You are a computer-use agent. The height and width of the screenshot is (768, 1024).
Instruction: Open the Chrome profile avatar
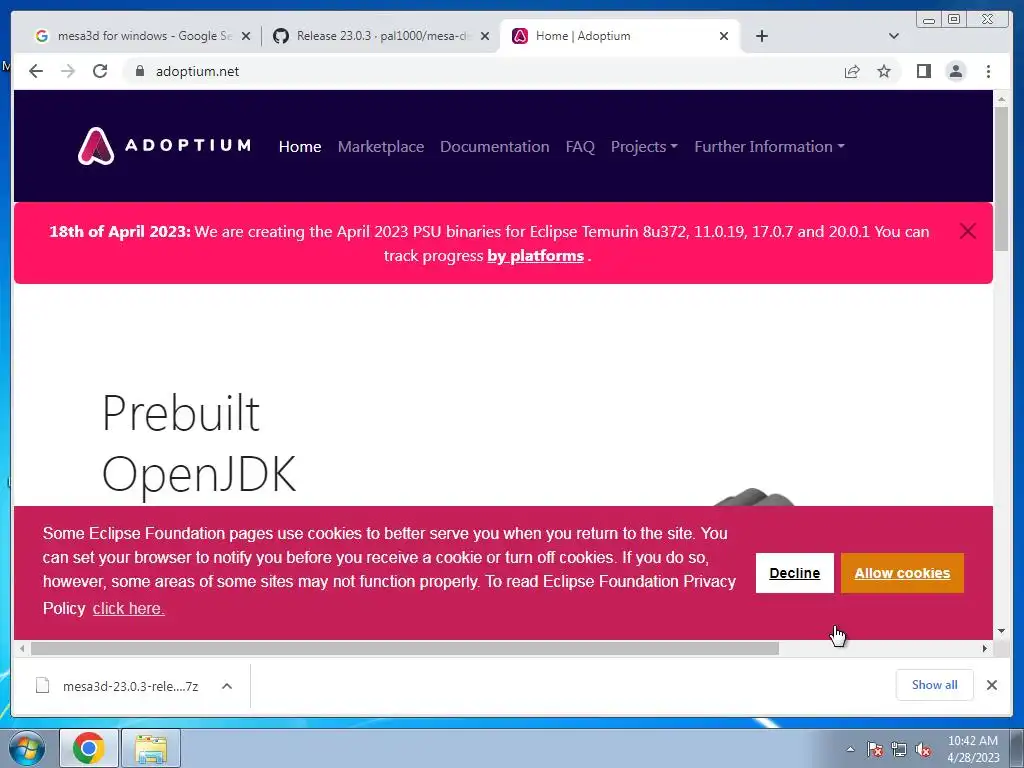pyautogui.click(x=955, y=71)
